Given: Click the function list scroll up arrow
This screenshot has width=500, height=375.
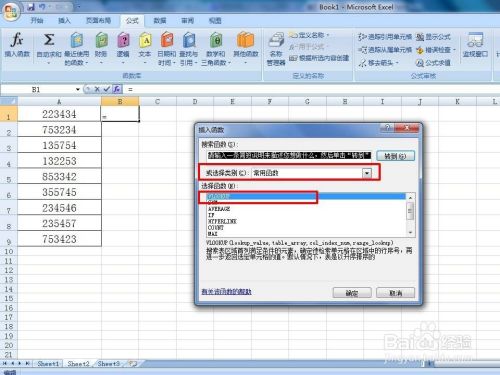Looking at the screenshot, I should (x=410, y=198).
